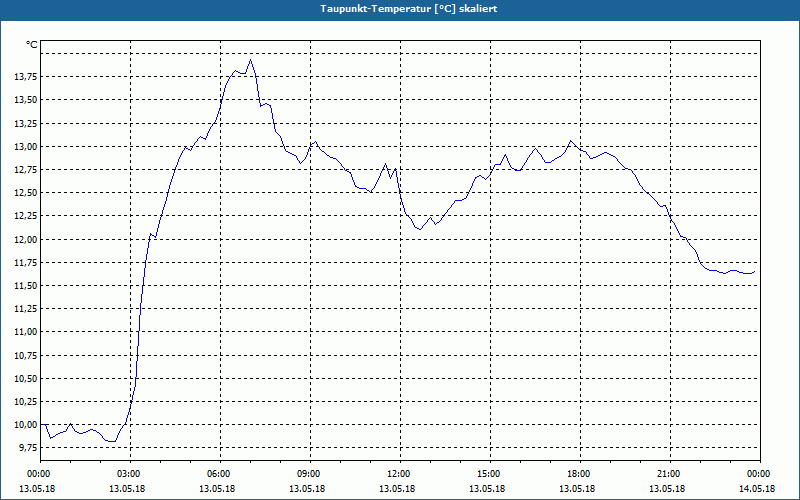Click the curve's highest peak near 07:00
This screenshot has width=800, height=500.
(250, 60)
